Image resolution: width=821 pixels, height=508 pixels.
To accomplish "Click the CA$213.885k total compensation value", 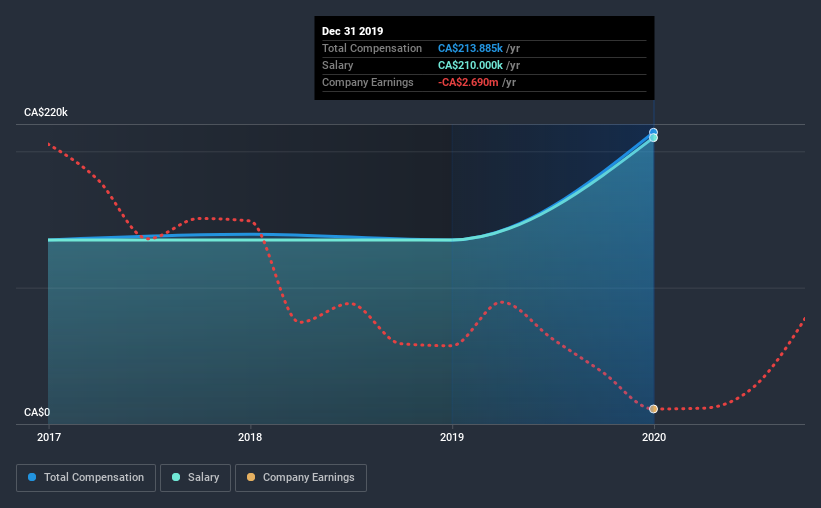I will click(x=470, y=48).
